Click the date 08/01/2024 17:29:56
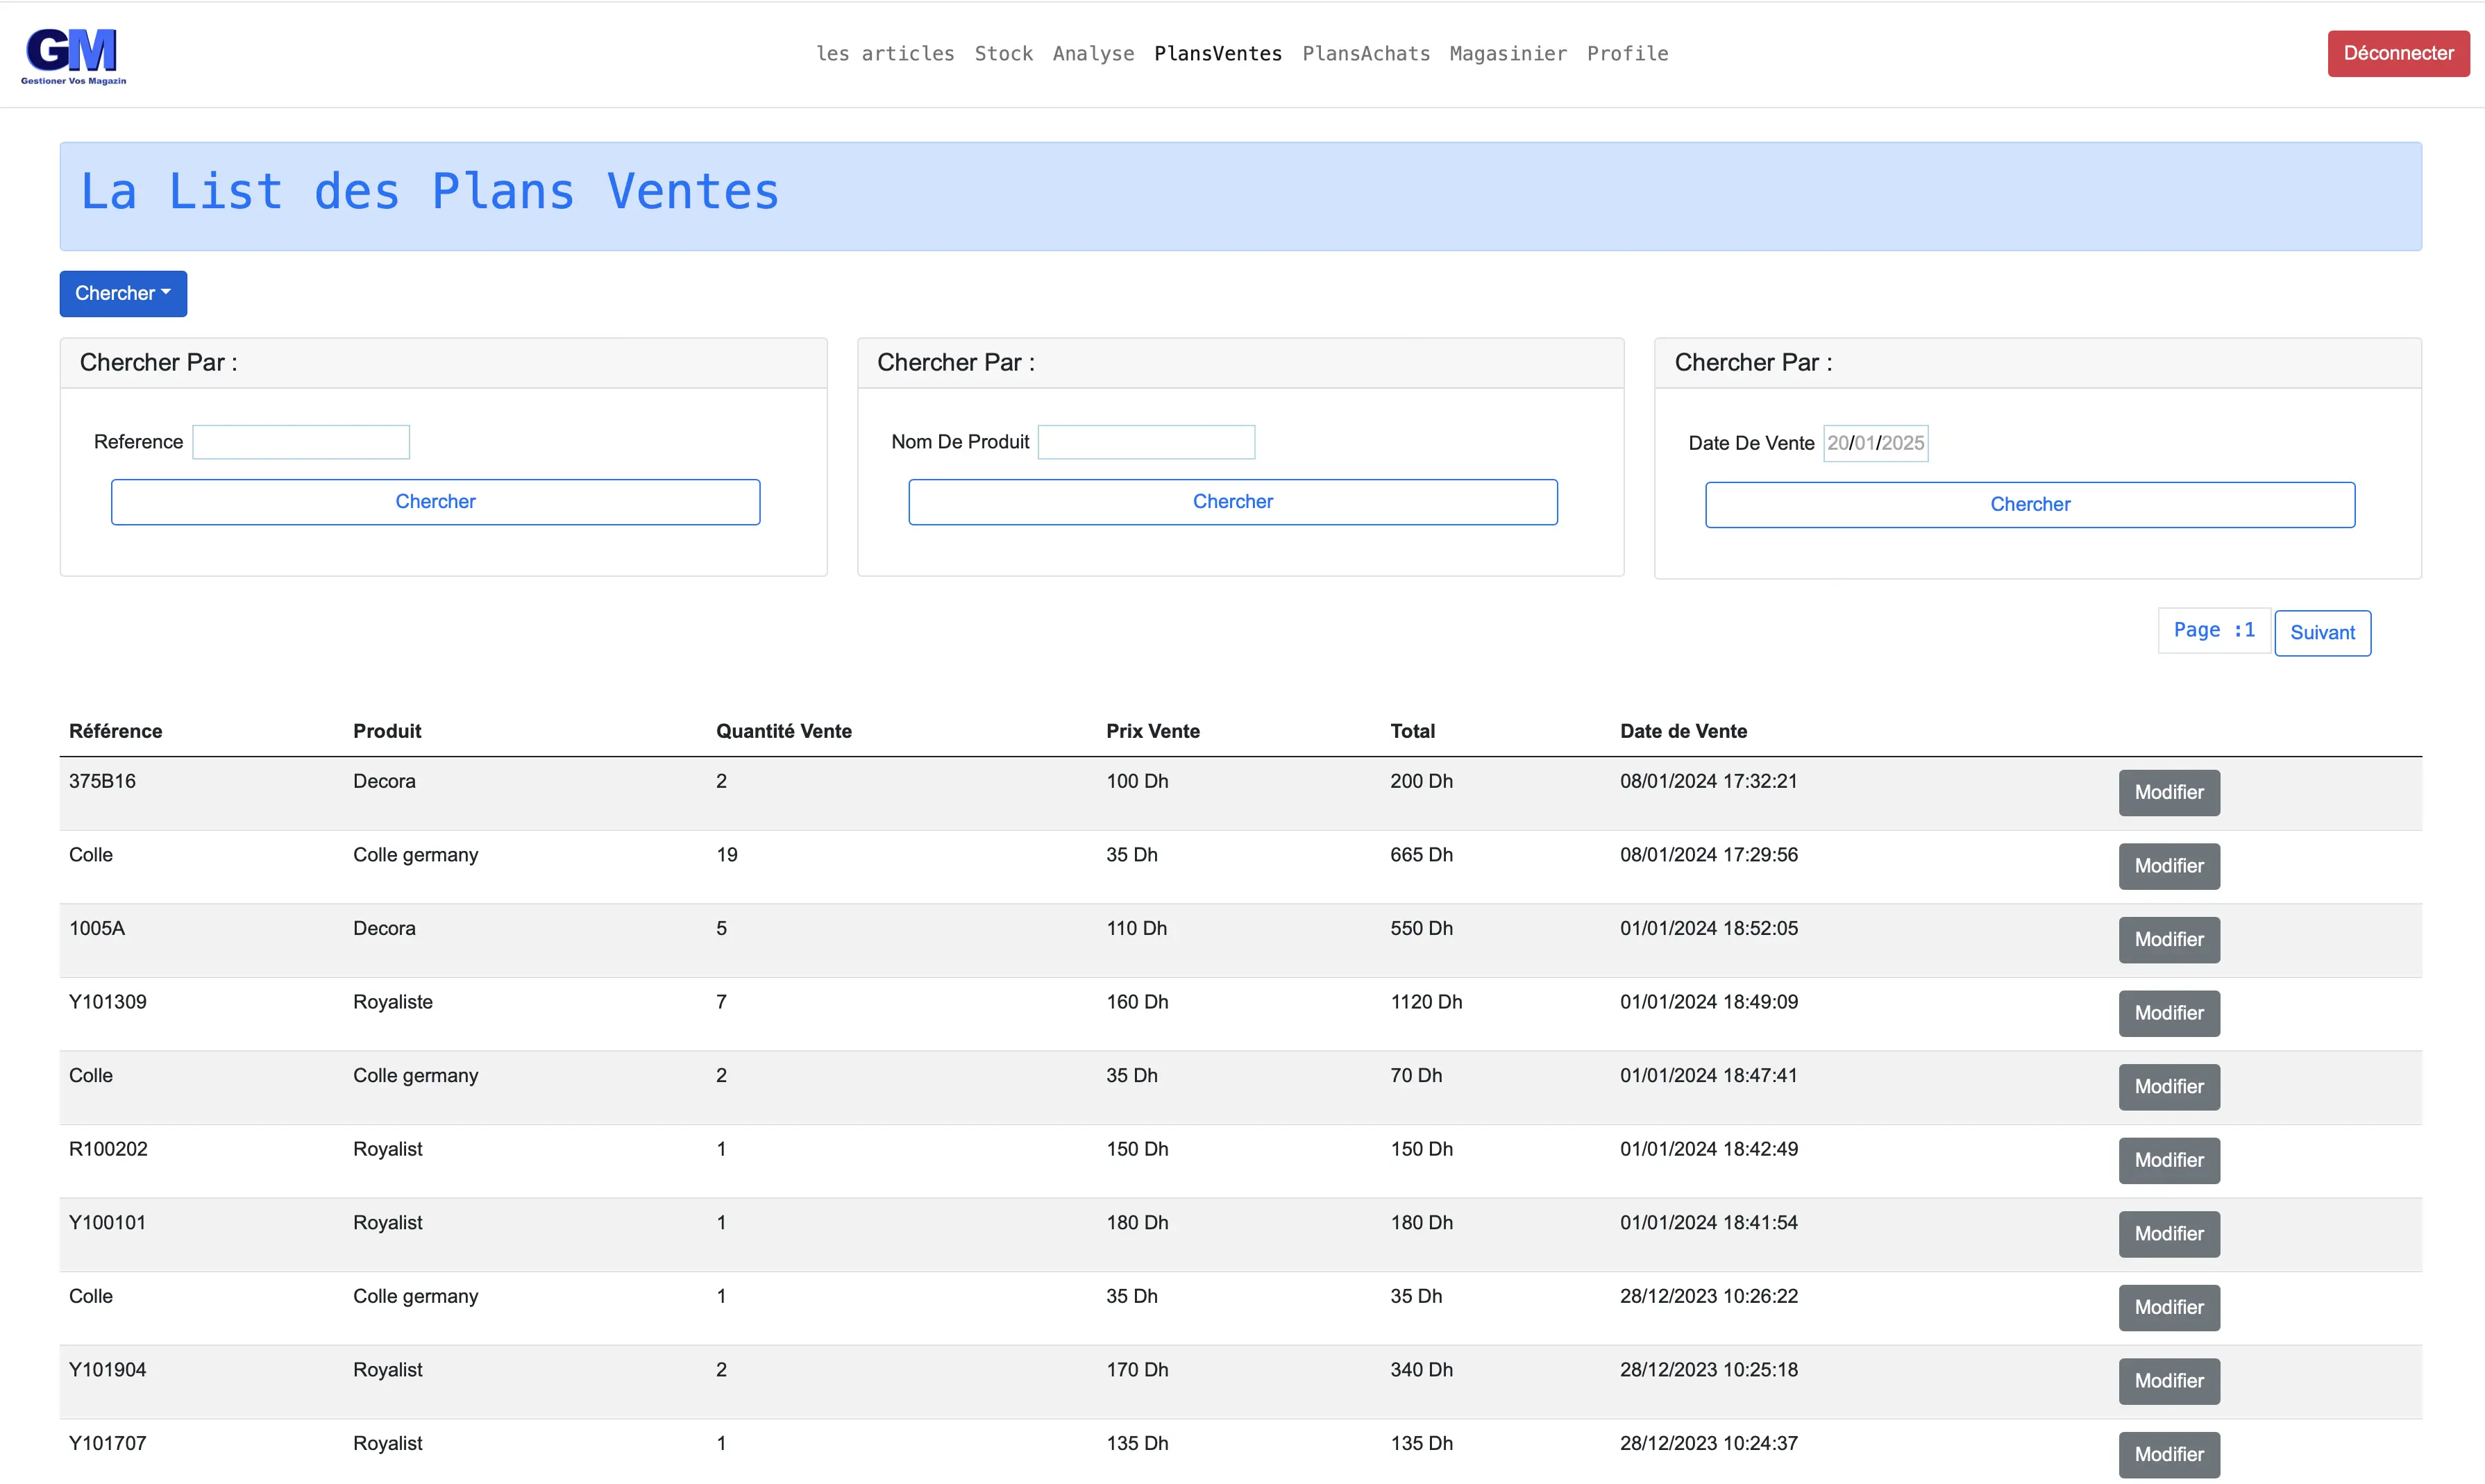Screen dimensions: 2485x1484 point(1709,856)
